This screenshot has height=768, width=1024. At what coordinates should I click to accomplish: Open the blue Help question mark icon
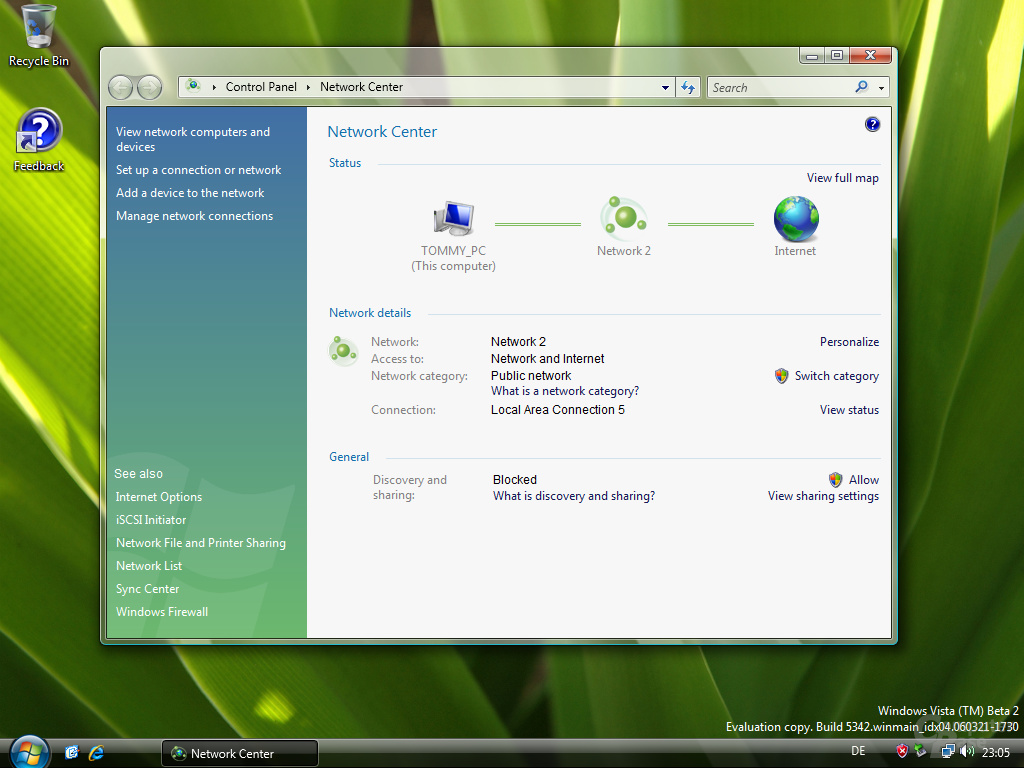click(x=872, y=124)
